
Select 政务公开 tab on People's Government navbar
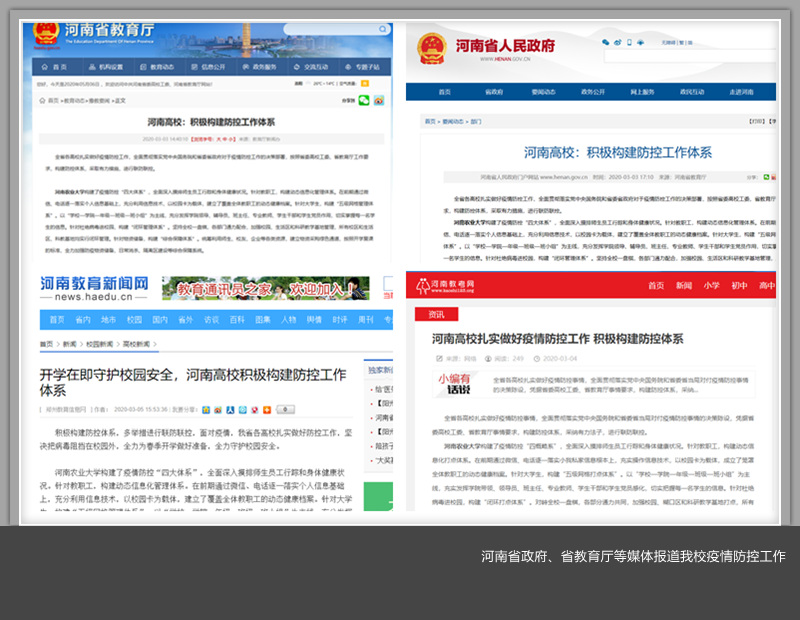pos(591,92)
